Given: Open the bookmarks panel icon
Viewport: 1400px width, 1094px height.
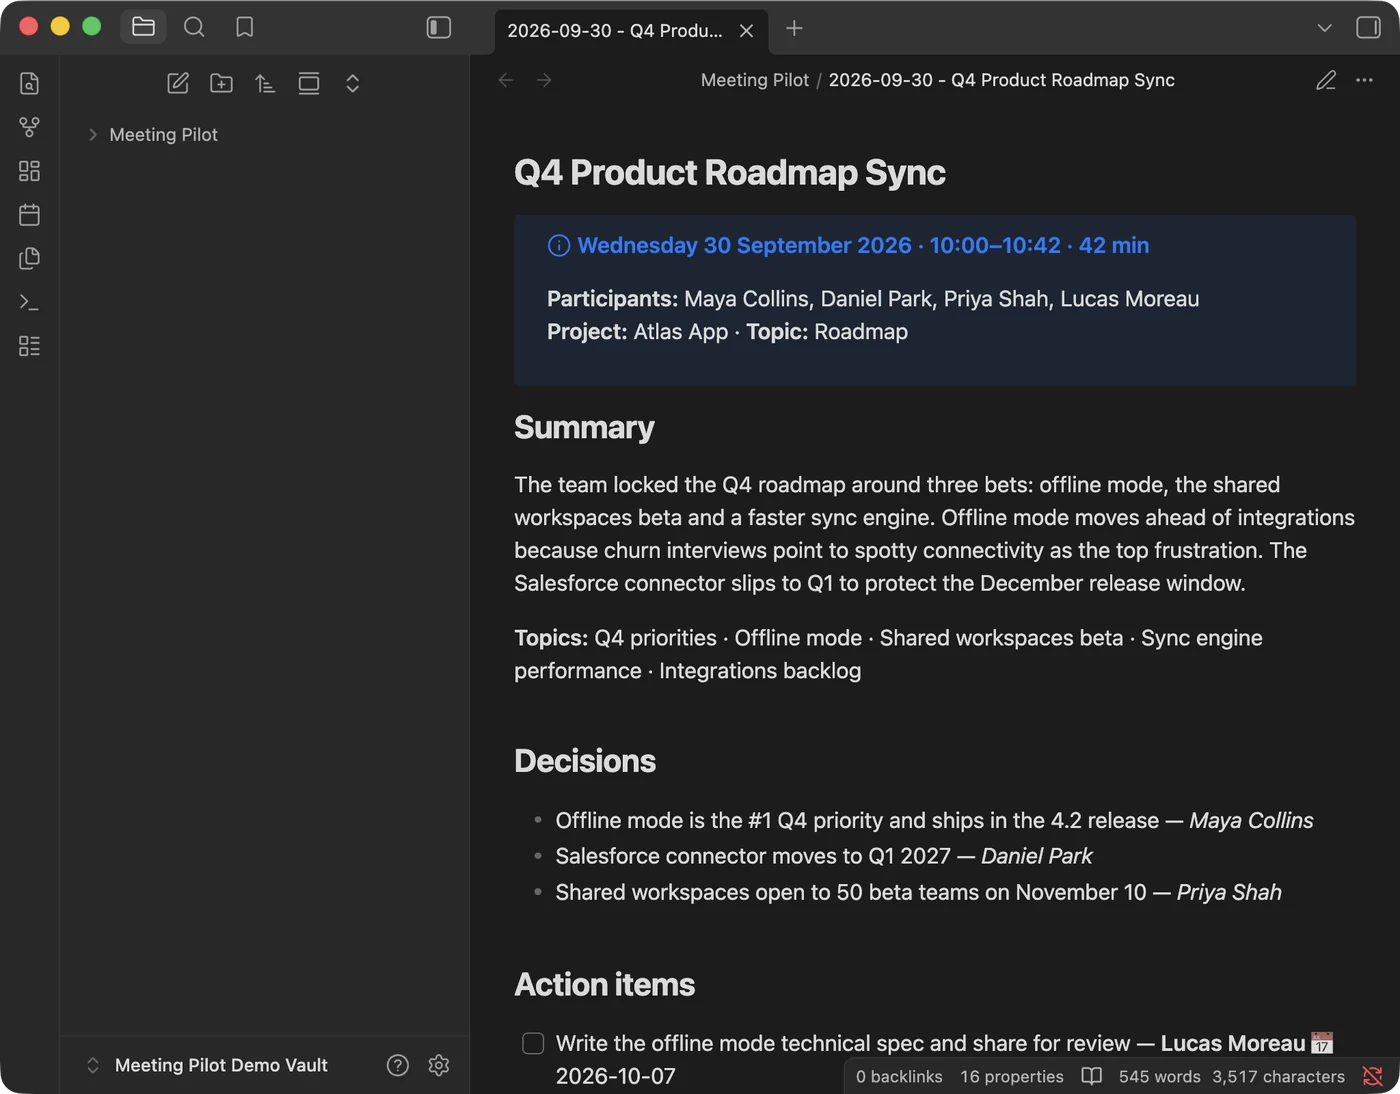Looking at the screenshot, I should [x=244, y=27].
